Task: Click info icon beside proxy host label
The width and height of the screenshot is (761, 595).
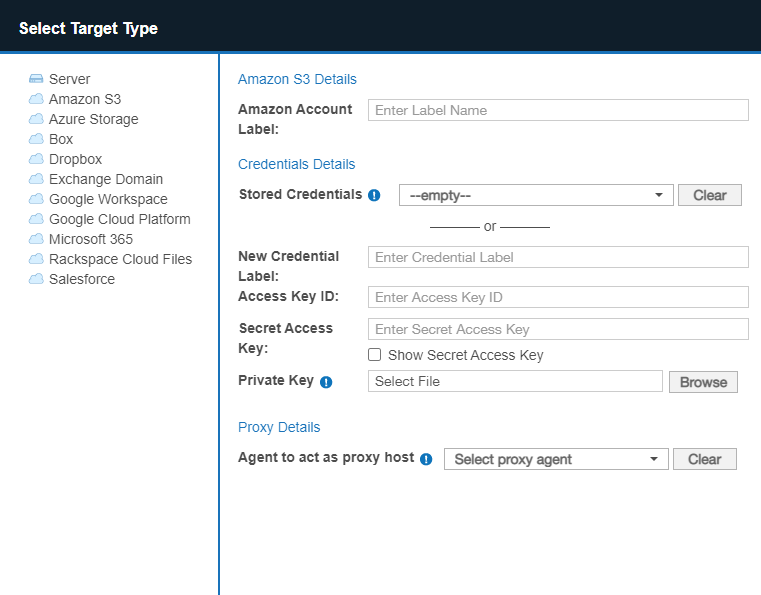Action: (426, 459)
